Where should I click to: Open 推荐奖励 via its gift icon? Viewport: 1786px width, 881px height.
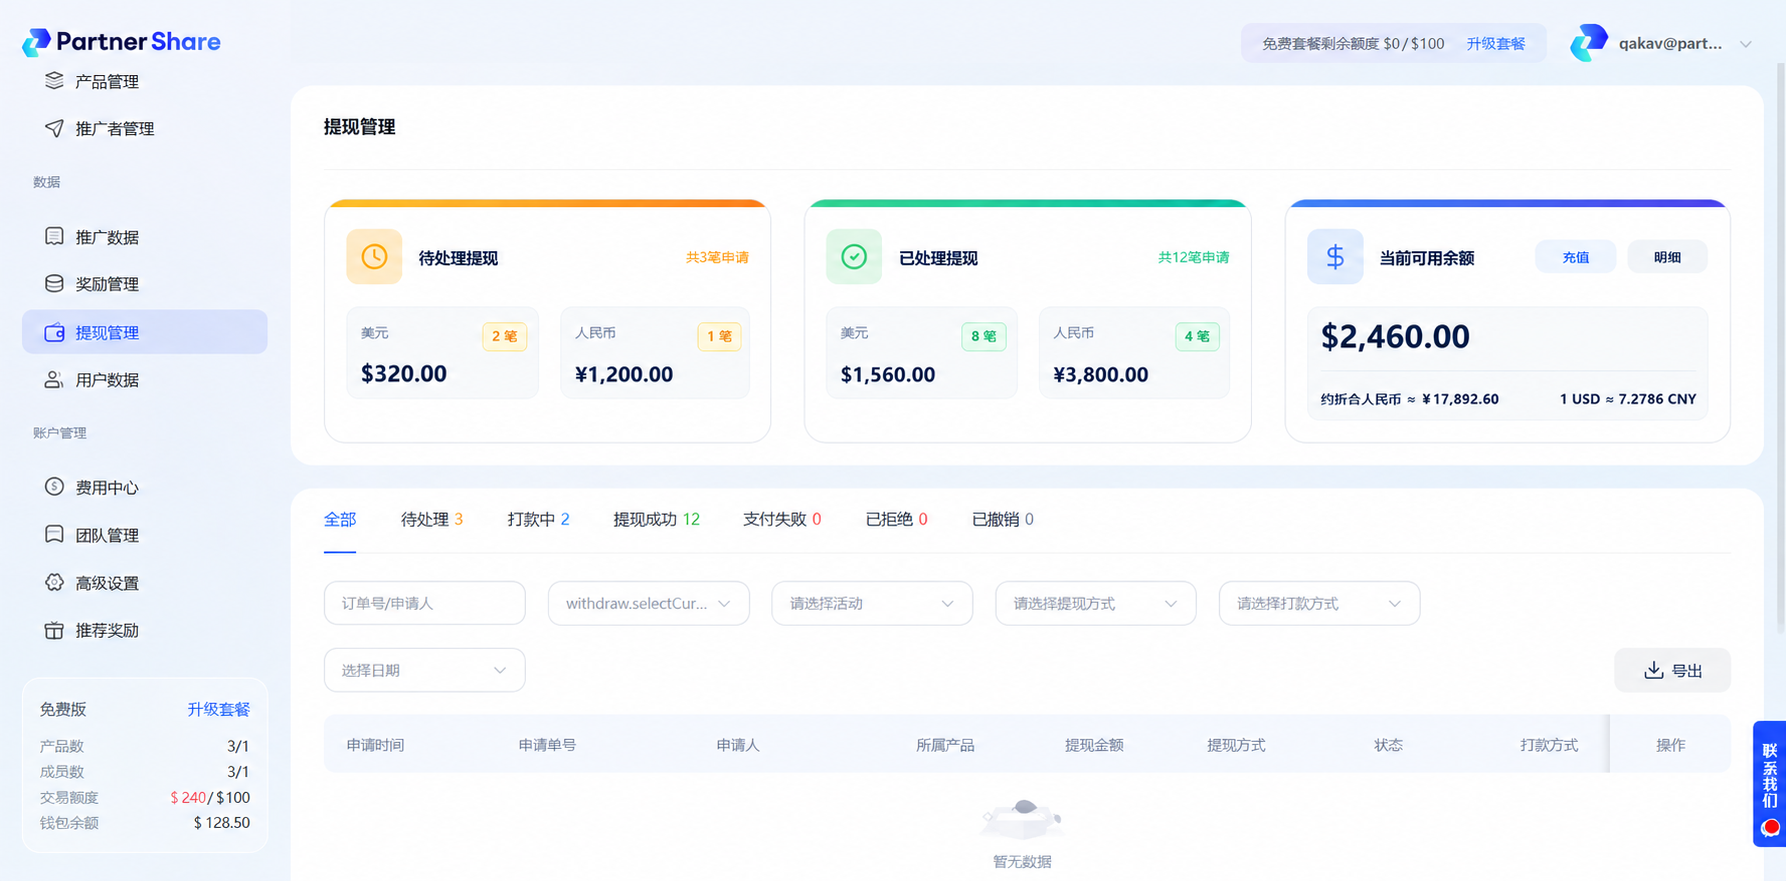[x=54, y=630]
